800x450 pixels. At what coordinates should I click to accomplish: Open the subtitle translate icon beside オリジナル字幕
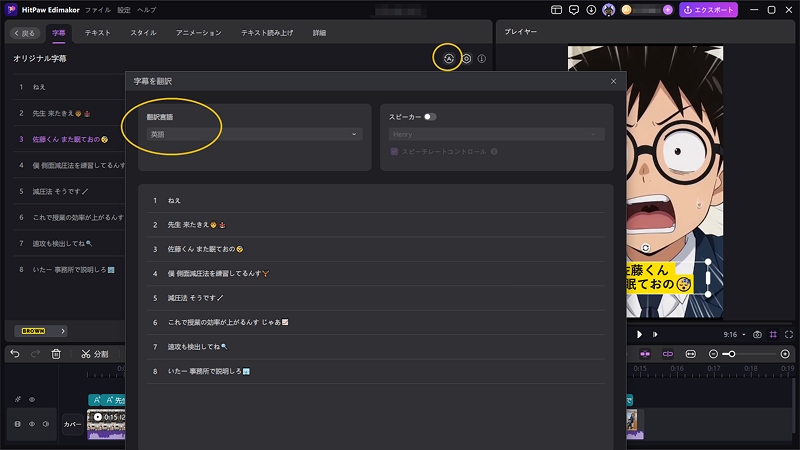[x=448, y=59]
